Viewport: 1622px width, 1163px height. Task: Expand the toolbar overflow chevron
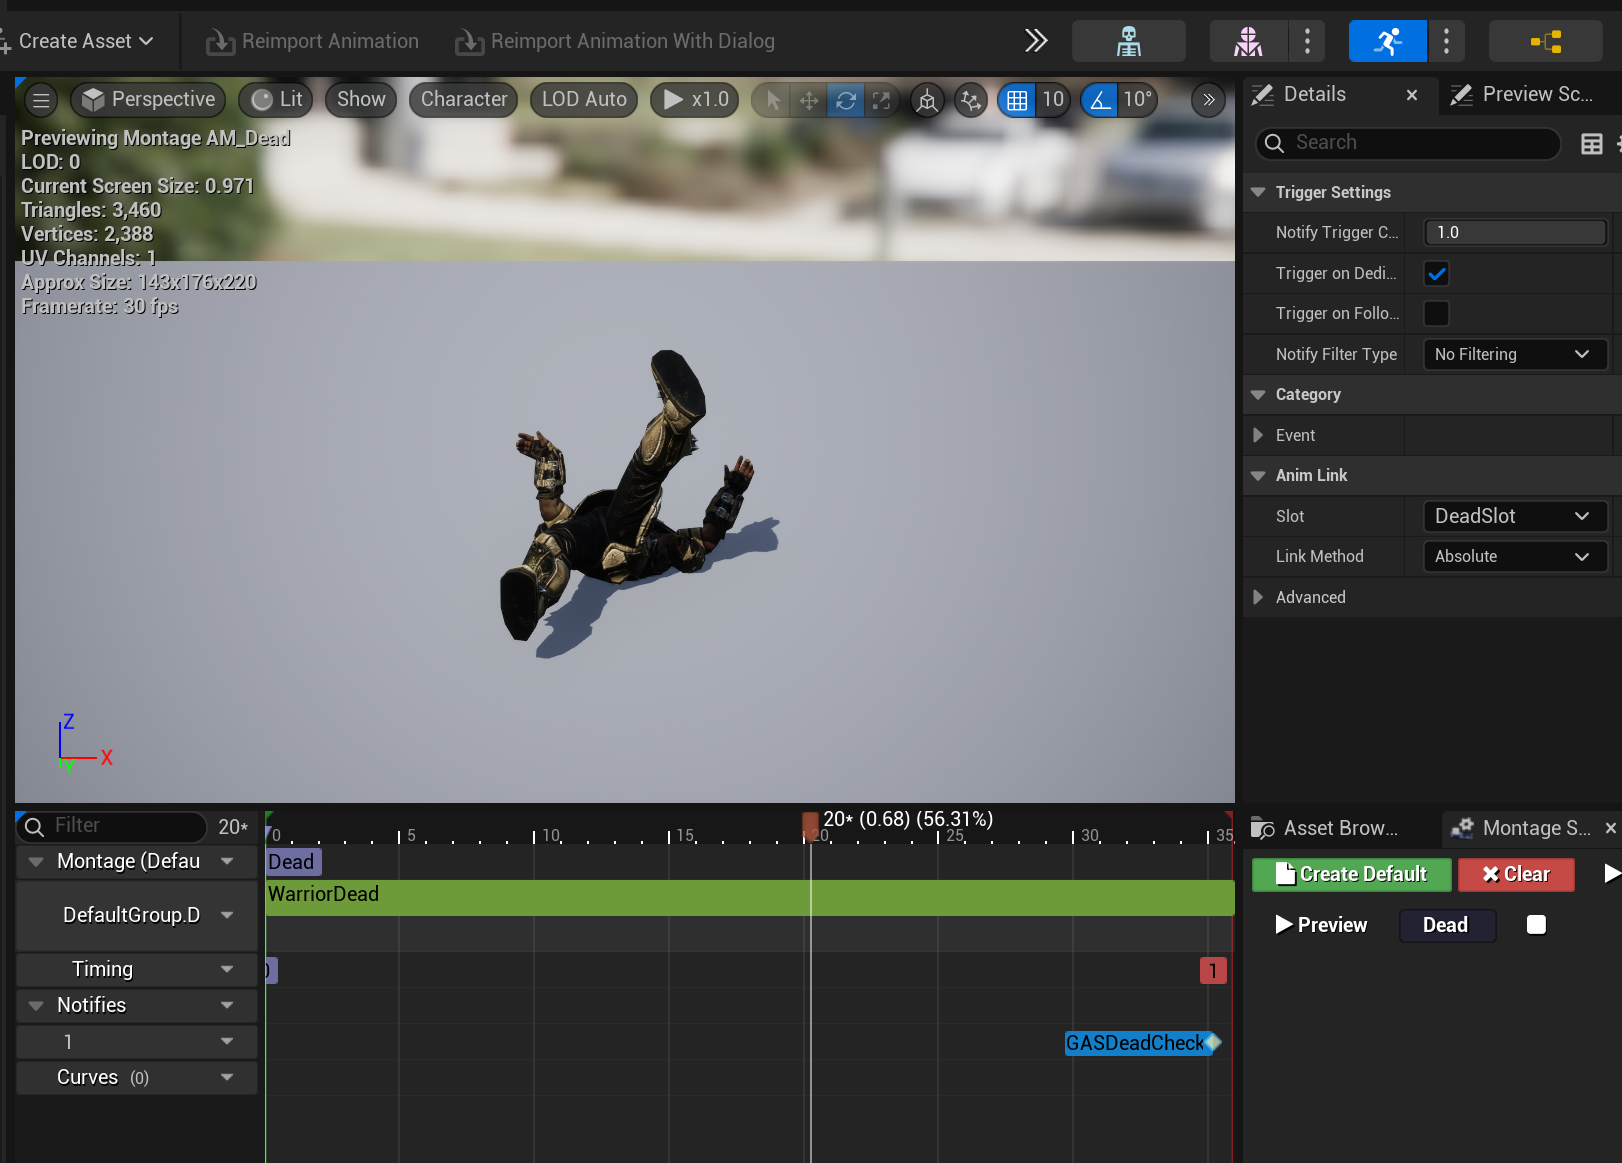tap(1036, 41)
